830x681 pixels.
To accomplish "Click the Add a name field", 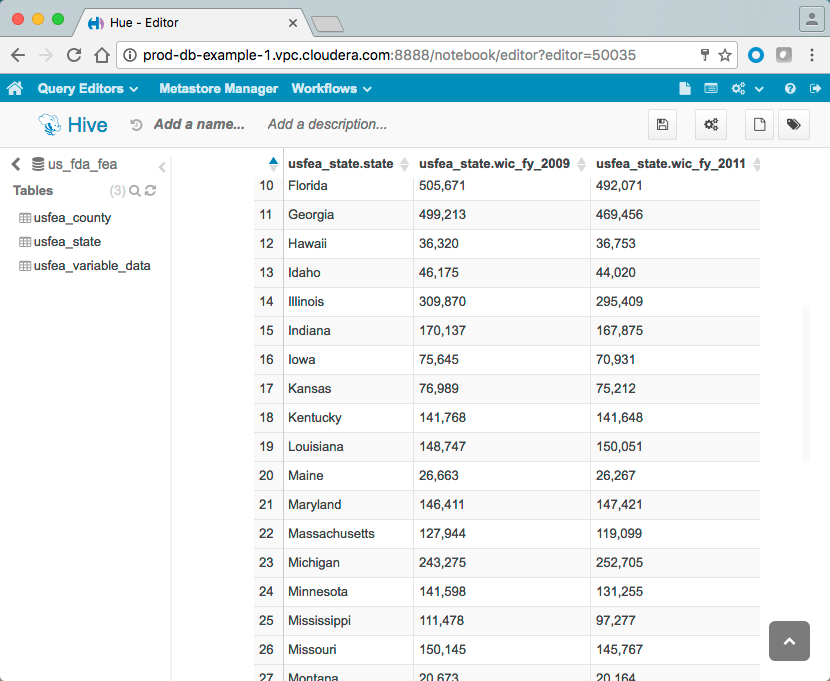I will click(x=199, y=125).
